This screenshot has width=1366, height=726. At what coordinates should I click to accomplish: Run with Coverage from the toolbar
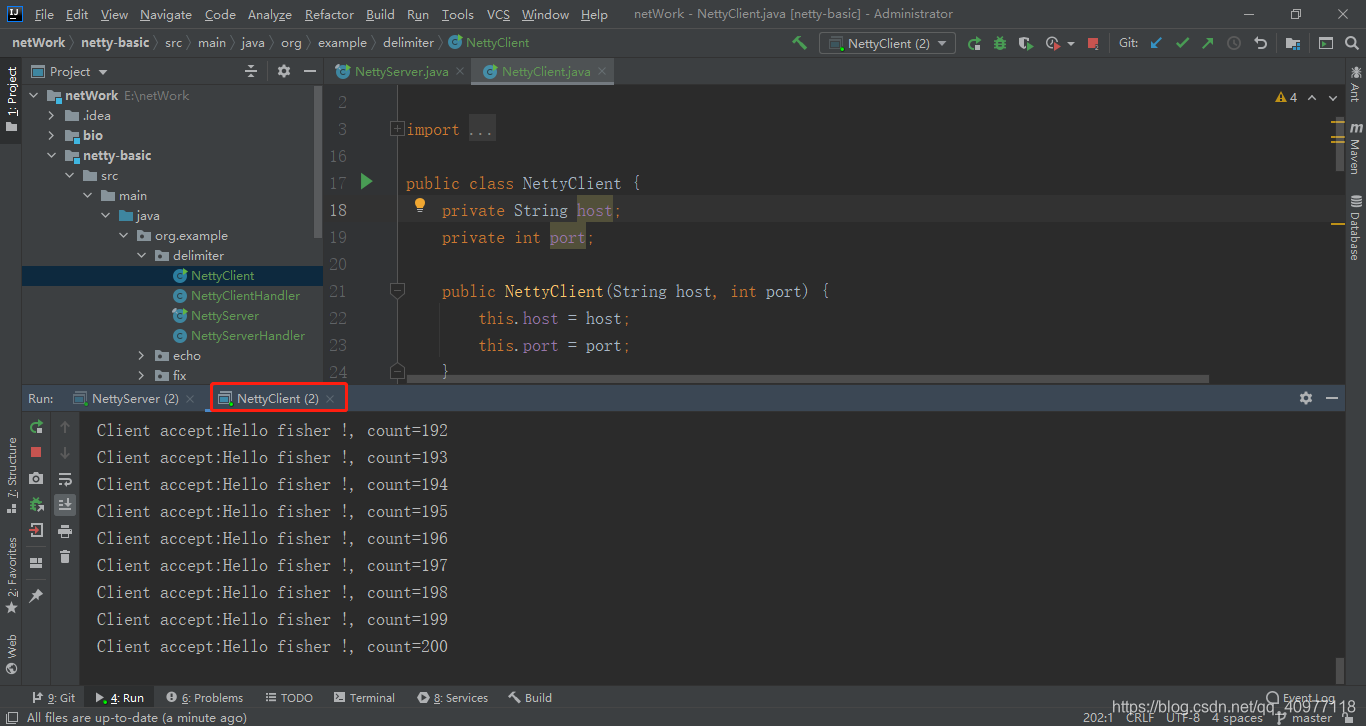(x=1026, y=43)
